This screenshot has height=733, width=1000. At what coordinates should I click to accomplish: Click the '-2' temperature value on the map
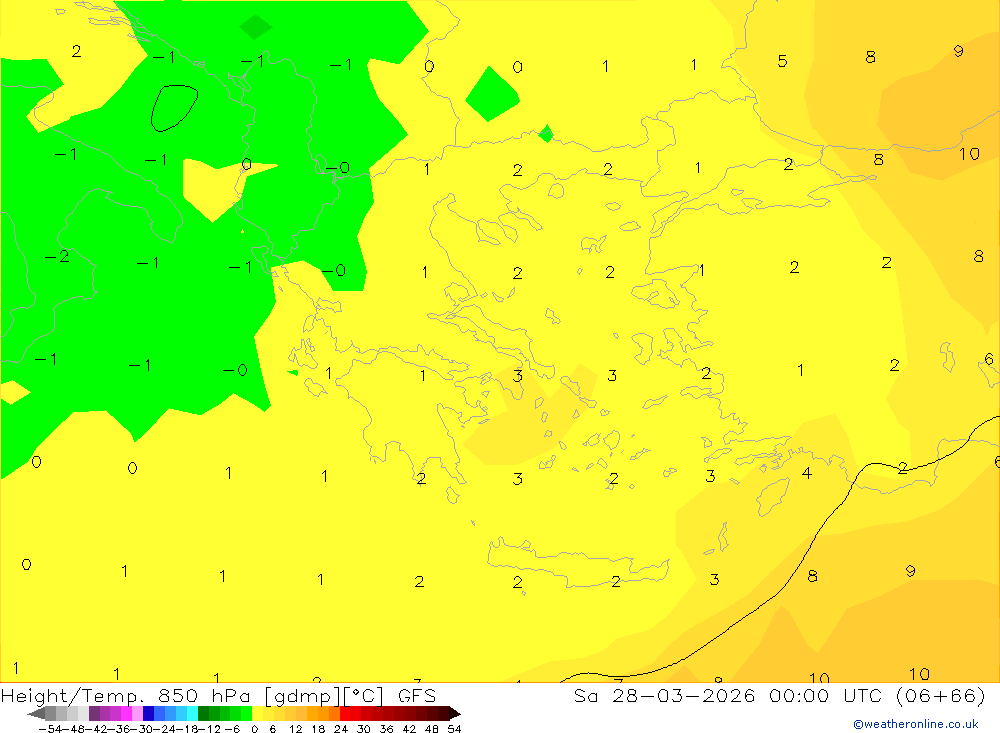(x=57, y=256)
